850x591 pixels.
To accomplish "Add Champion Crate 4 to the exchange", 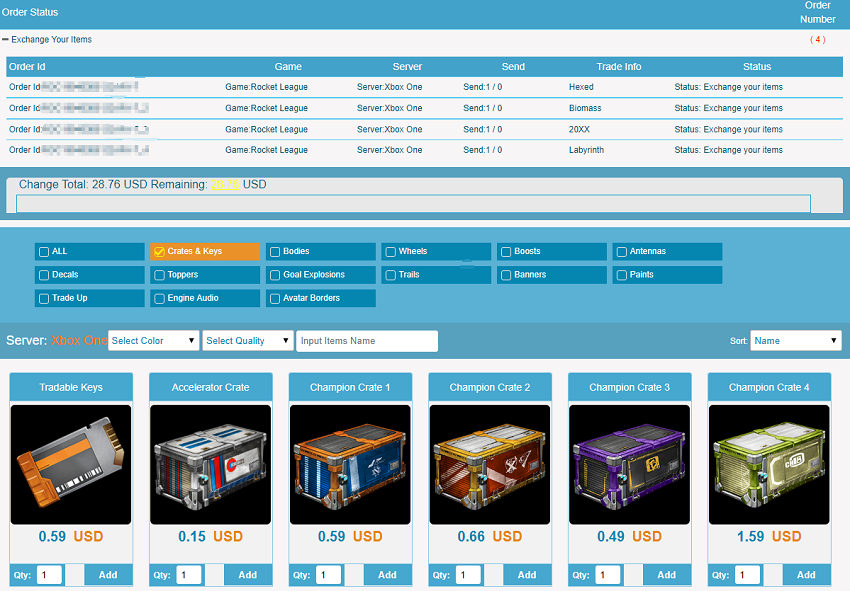I will point(806,575).
